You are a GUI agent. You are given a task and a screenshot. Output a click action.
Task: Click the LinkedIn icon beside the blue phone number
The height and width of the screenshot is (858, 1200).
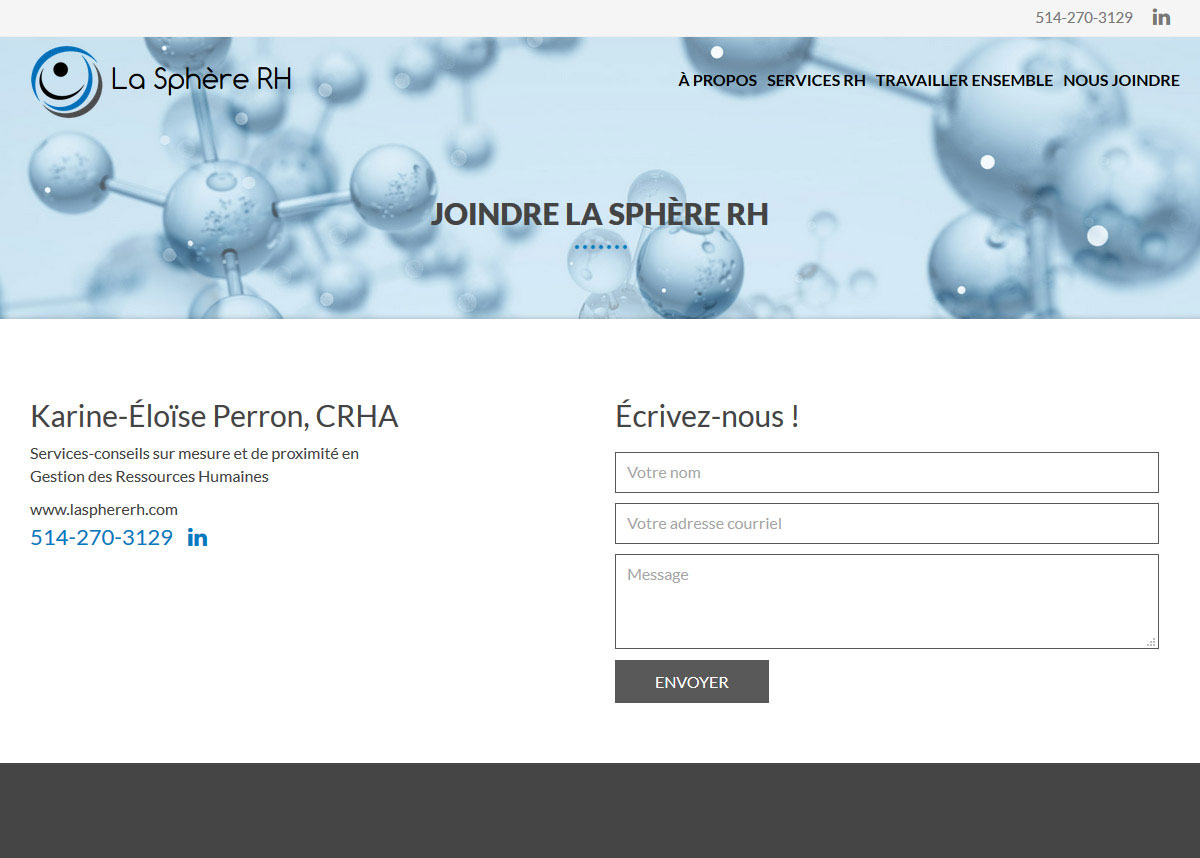pos(197,538)
